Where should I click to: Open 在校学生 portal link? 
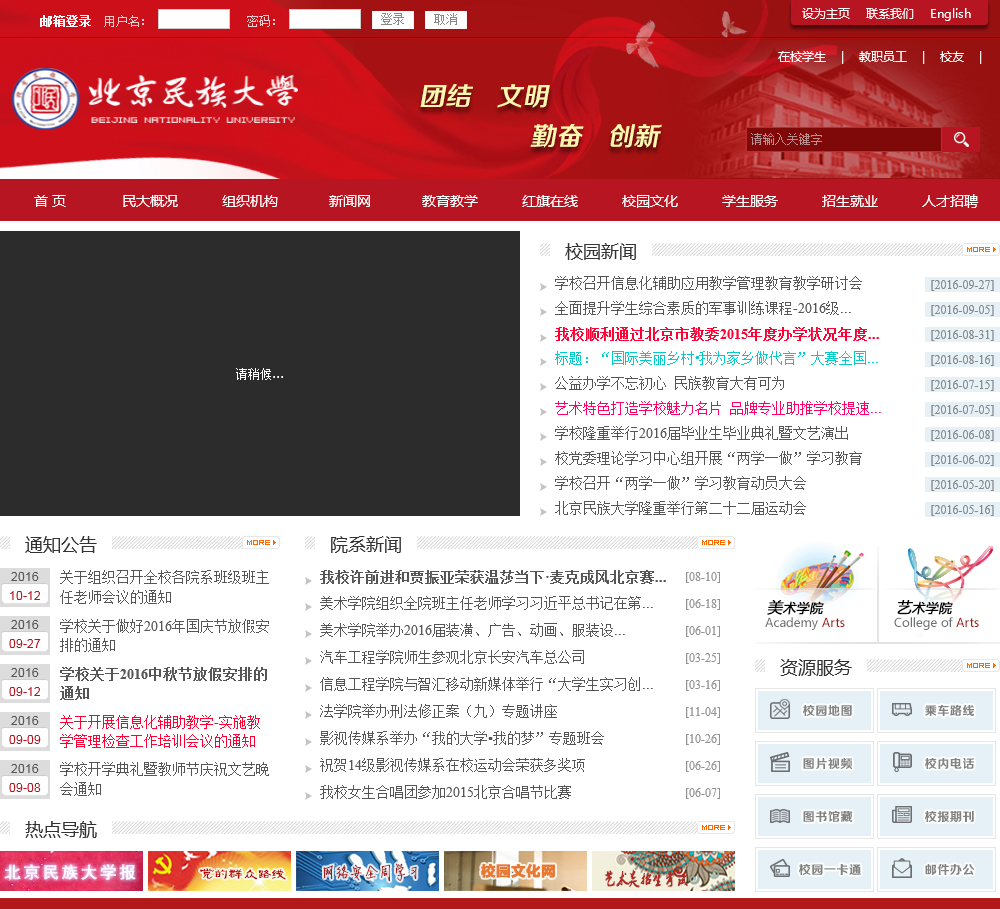click(802, 57)
